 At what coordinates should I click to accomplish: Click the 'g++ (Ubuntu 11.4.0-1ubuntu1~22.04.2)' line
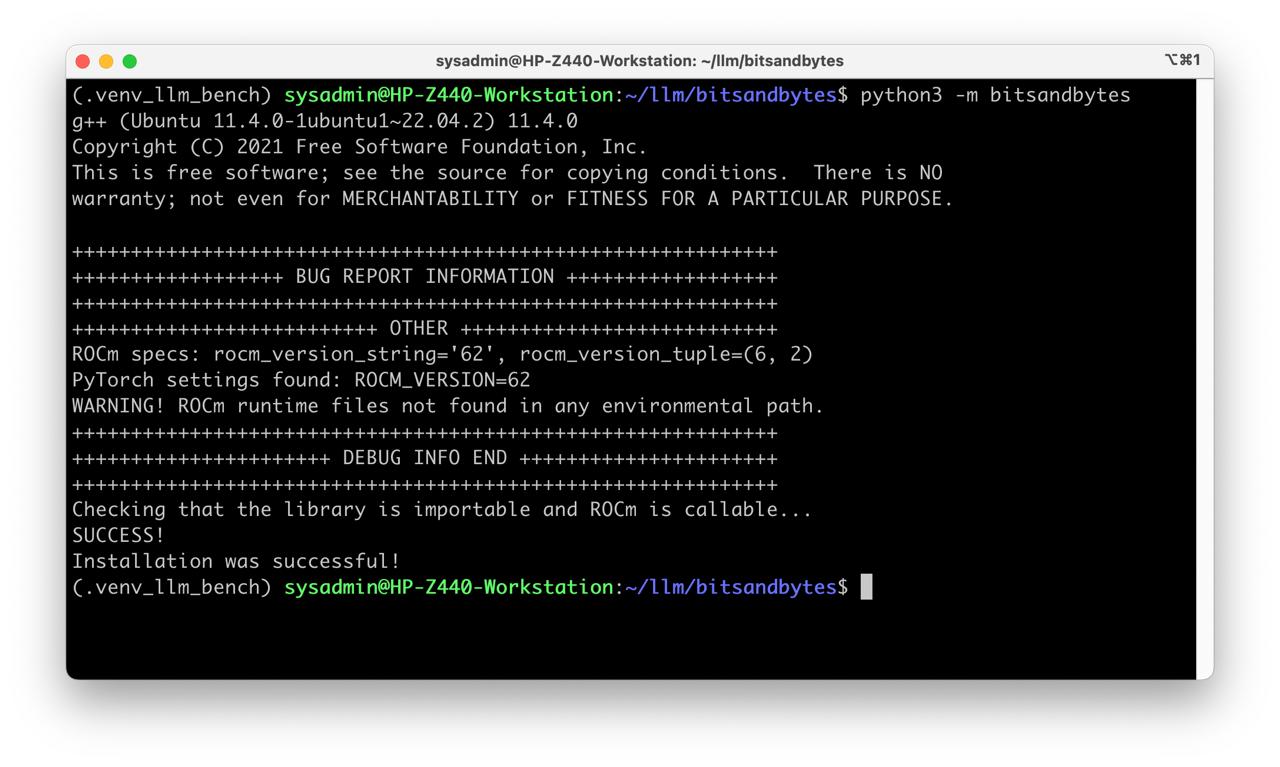click(325, 121)
